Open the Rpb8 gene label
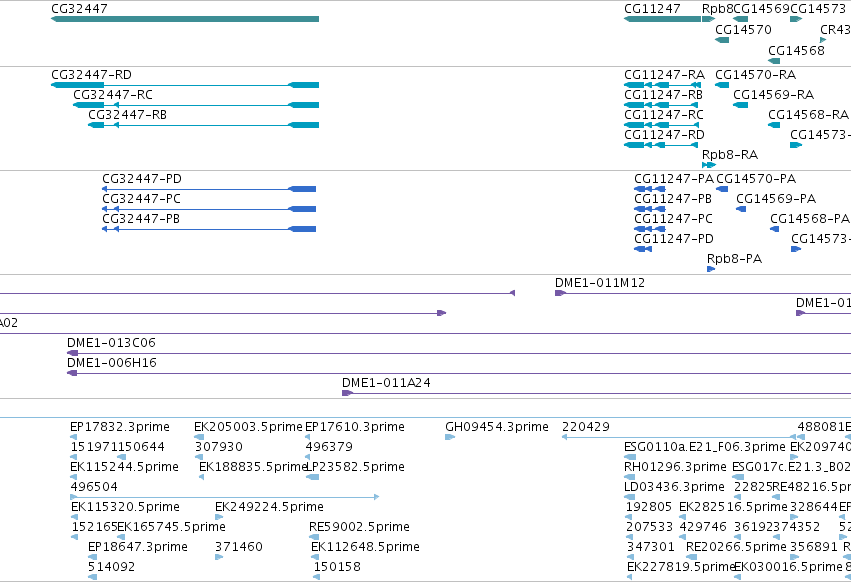The height and width of the screenshot is (582, 851). tap(717, 9)
